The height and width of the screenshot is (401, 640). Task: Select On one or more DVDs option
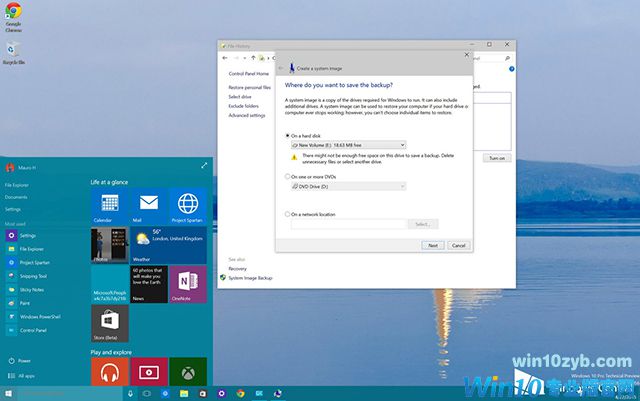[x=288, y=177]
